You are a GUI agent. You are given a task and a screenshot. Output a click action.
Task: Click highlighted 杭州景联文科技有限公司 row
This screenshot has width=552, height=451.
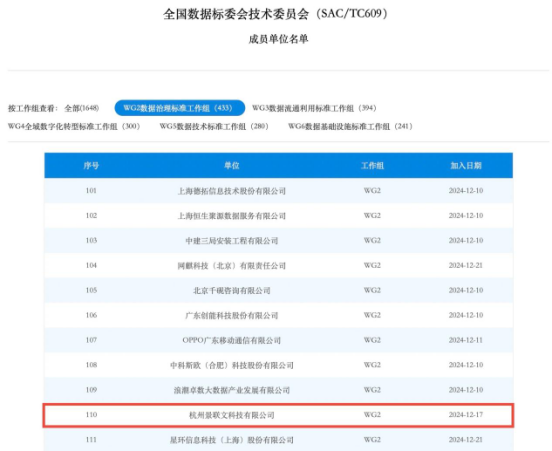(278, 415)
